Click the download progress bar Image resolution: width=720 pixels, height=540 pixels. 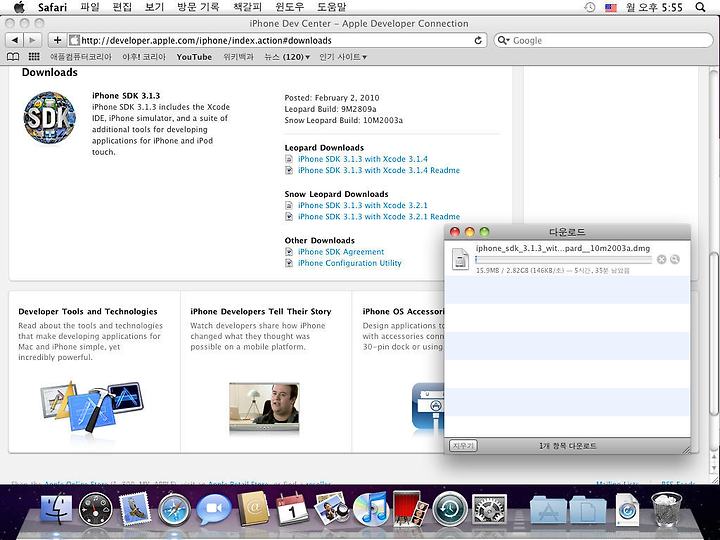(x=563, y=260)
